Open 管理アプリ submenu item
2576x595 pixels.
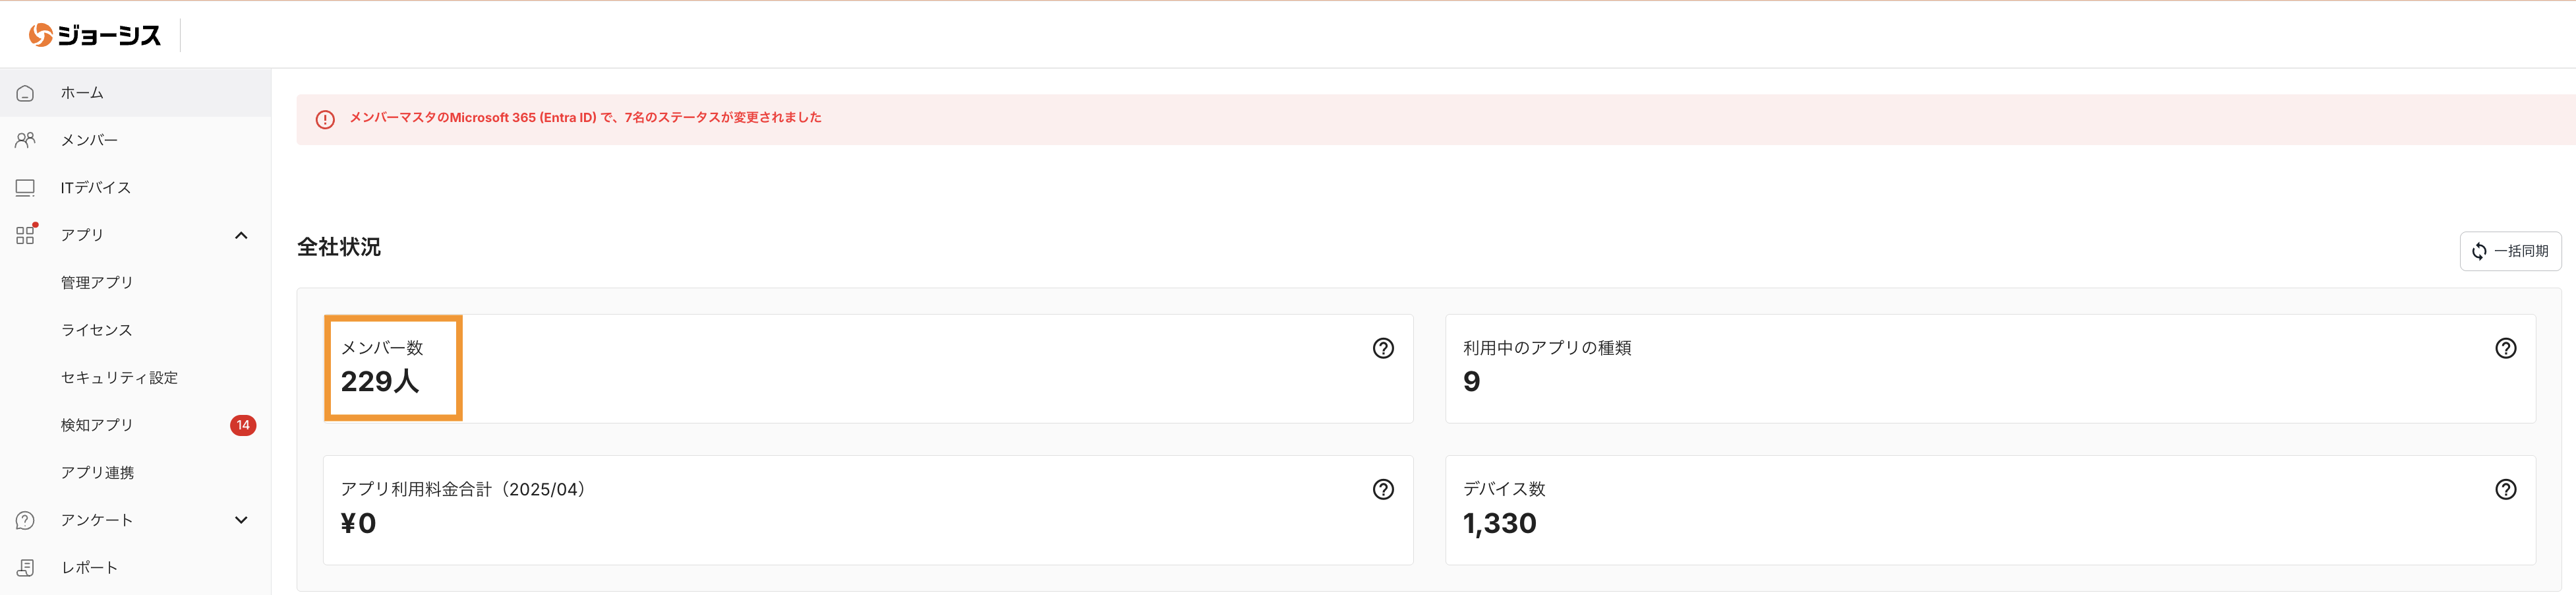click(97, 283)
